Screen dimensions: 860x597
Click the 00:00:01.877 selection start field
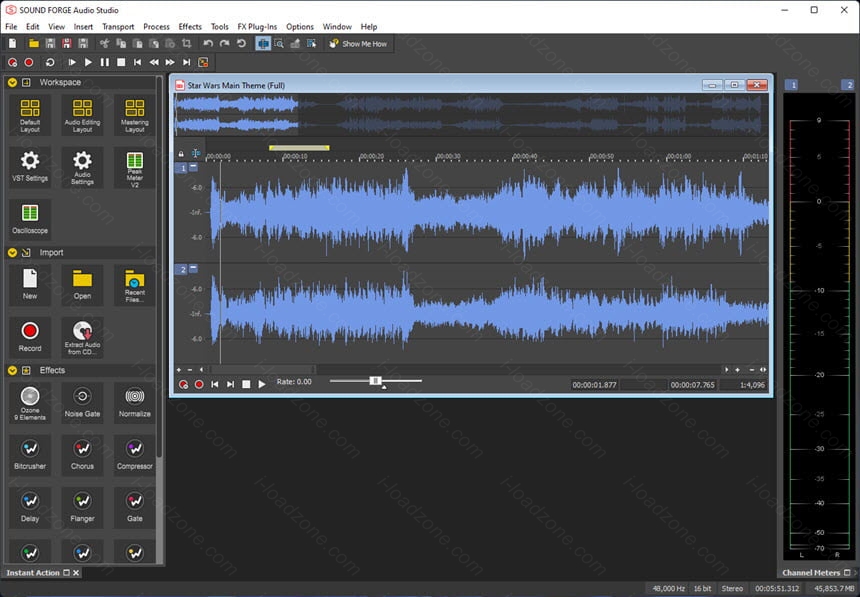595,385
